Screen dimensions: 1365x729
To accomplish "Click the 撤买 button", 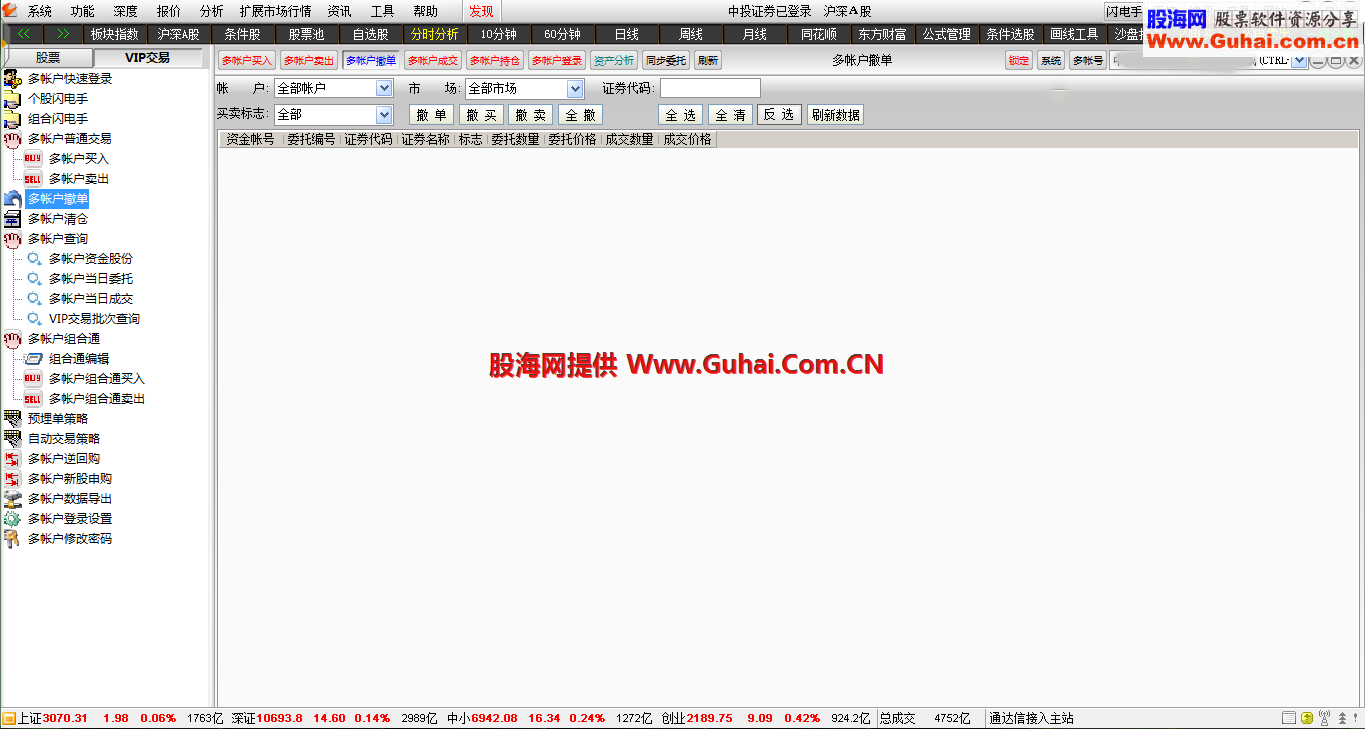I will coord(481,115).
